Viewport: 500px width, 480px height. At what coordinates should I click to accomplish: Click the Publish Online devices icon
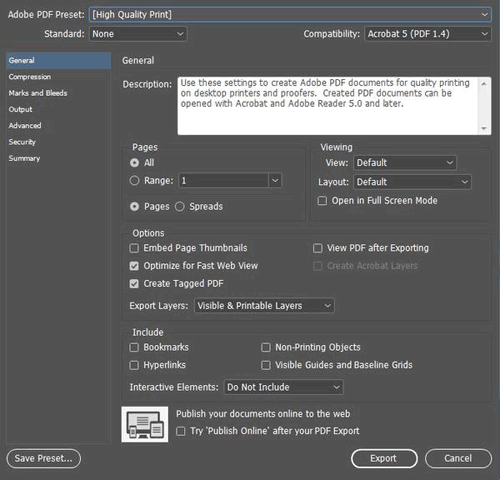point(145,424)
